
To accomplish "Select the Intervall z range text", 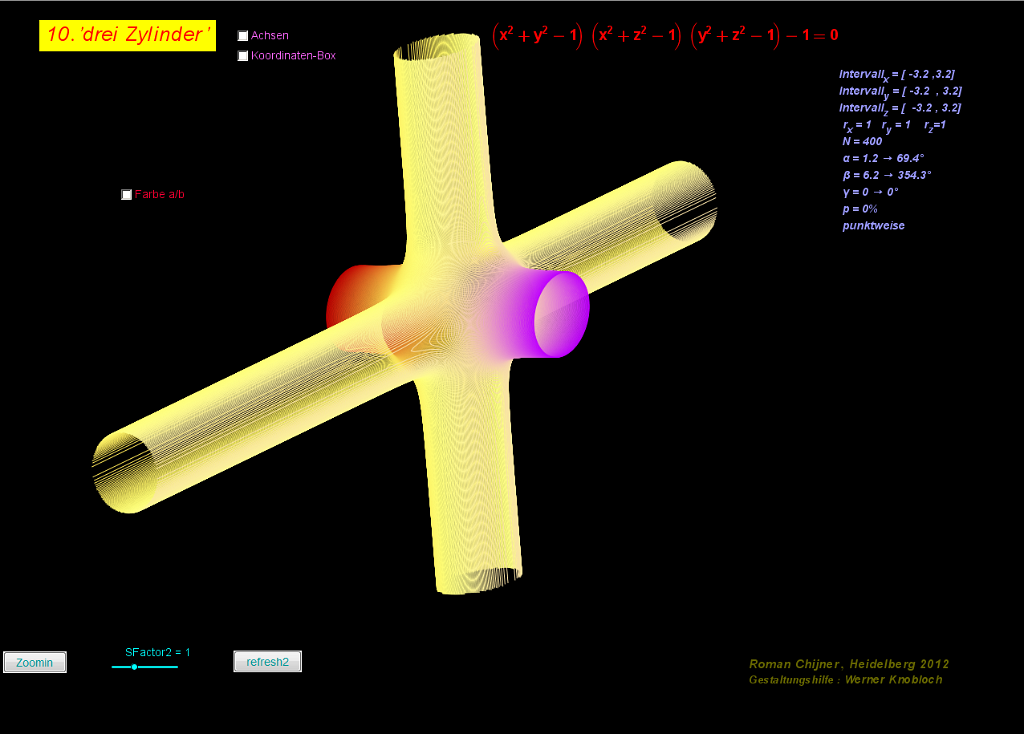I will (900, 108).
